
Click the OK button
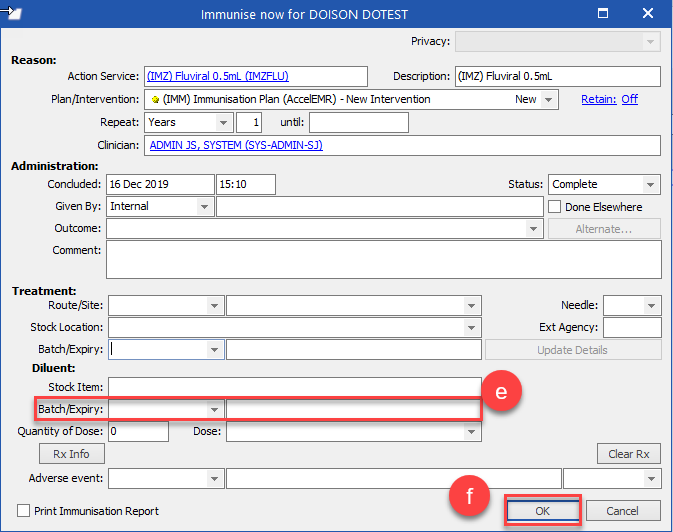543,511
